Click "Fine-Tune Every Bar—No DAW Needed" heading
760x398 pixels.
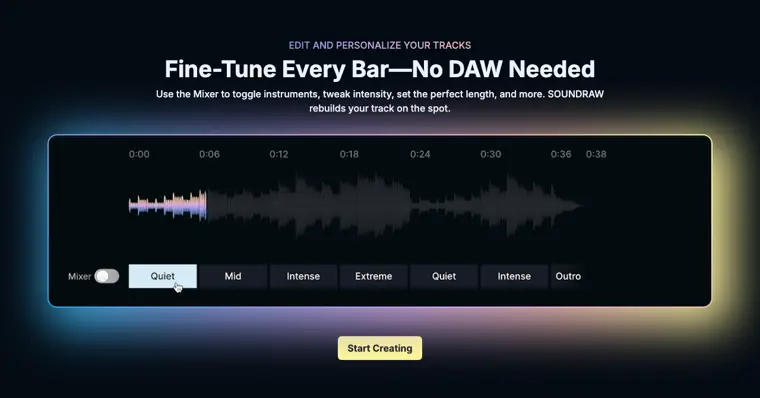coord(380,69)
